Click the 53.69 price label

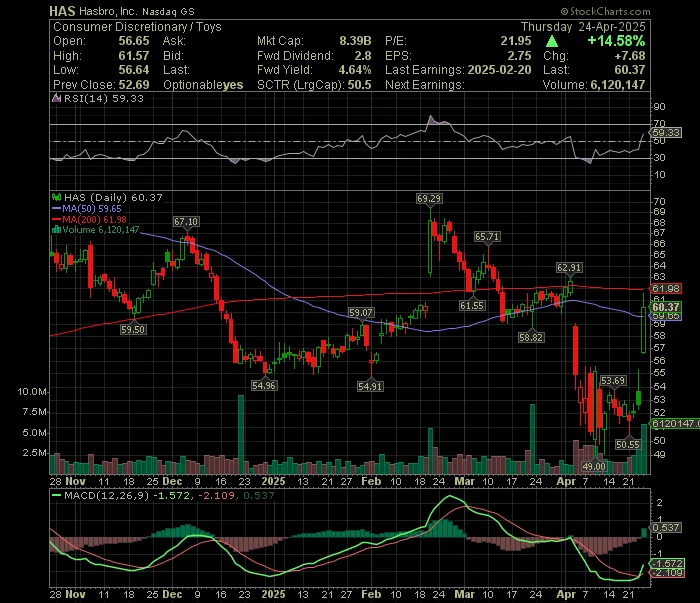tap(613, 381)
